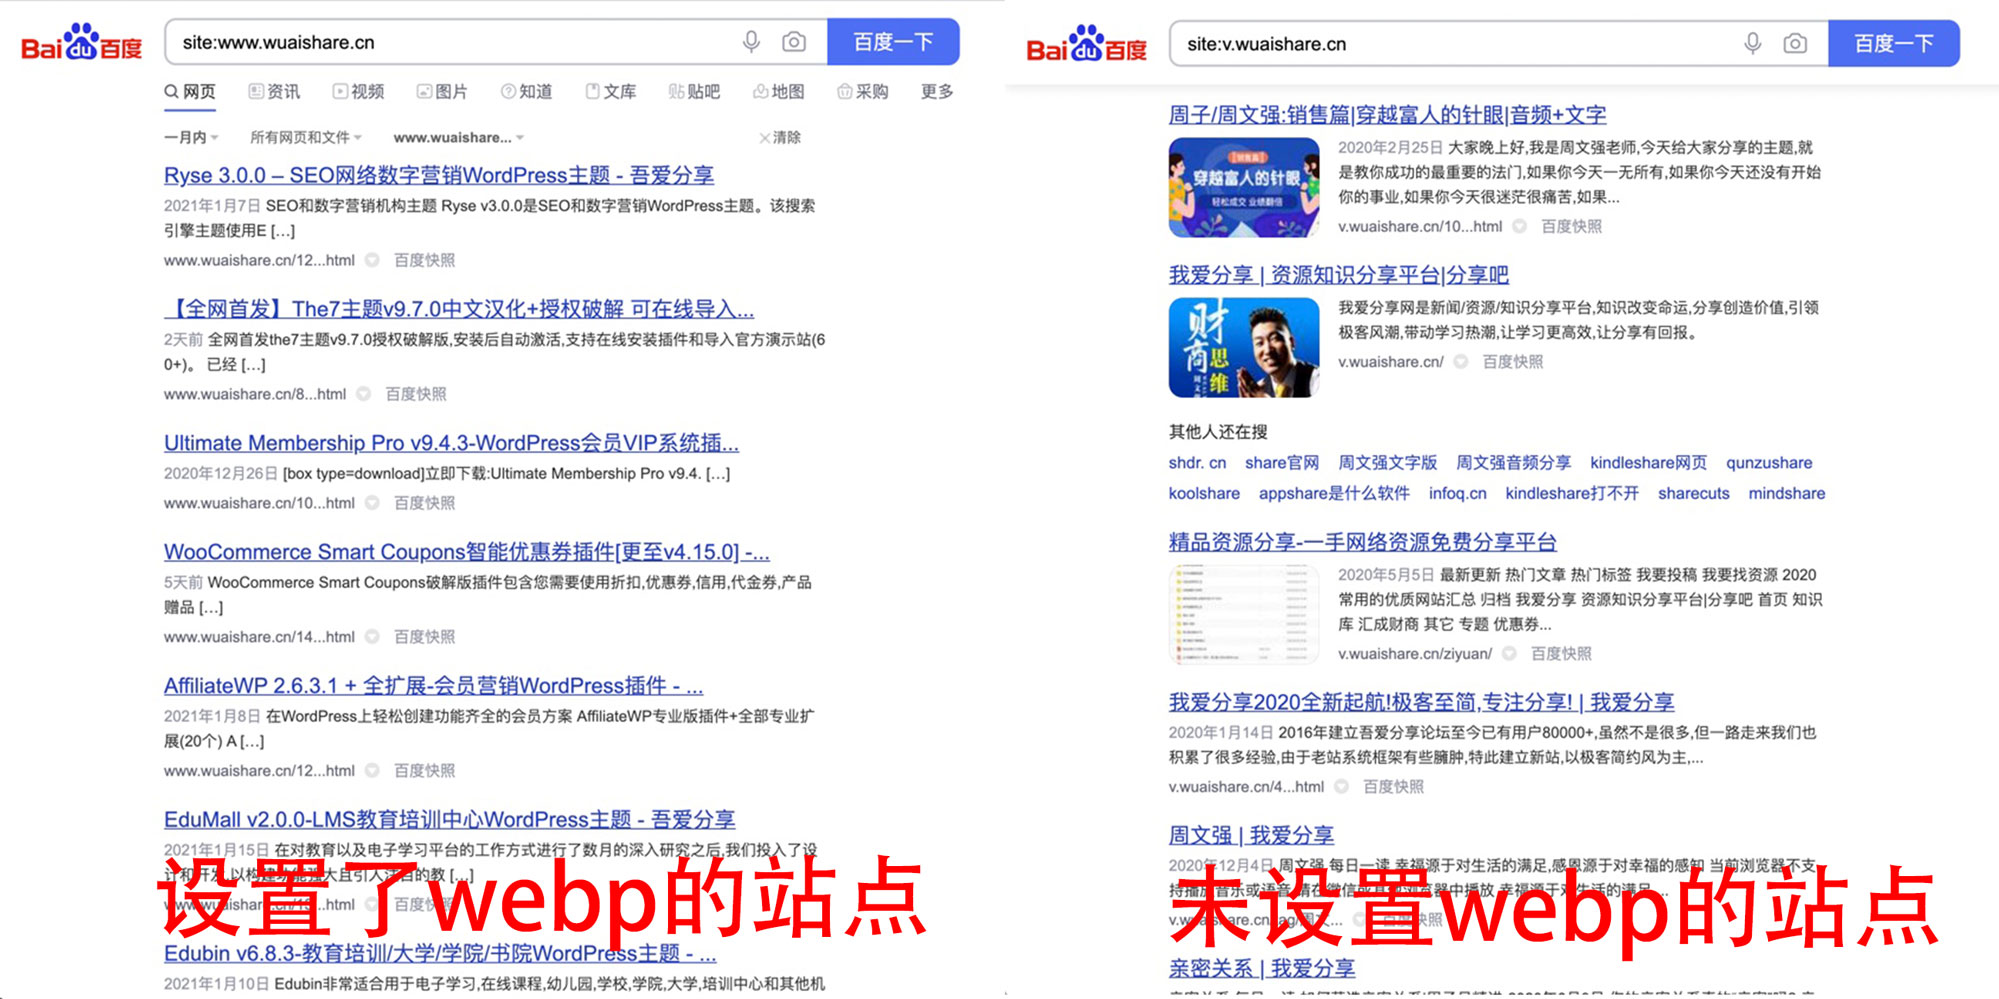Click the Baidu logo in the right window

click(1087, 45)
